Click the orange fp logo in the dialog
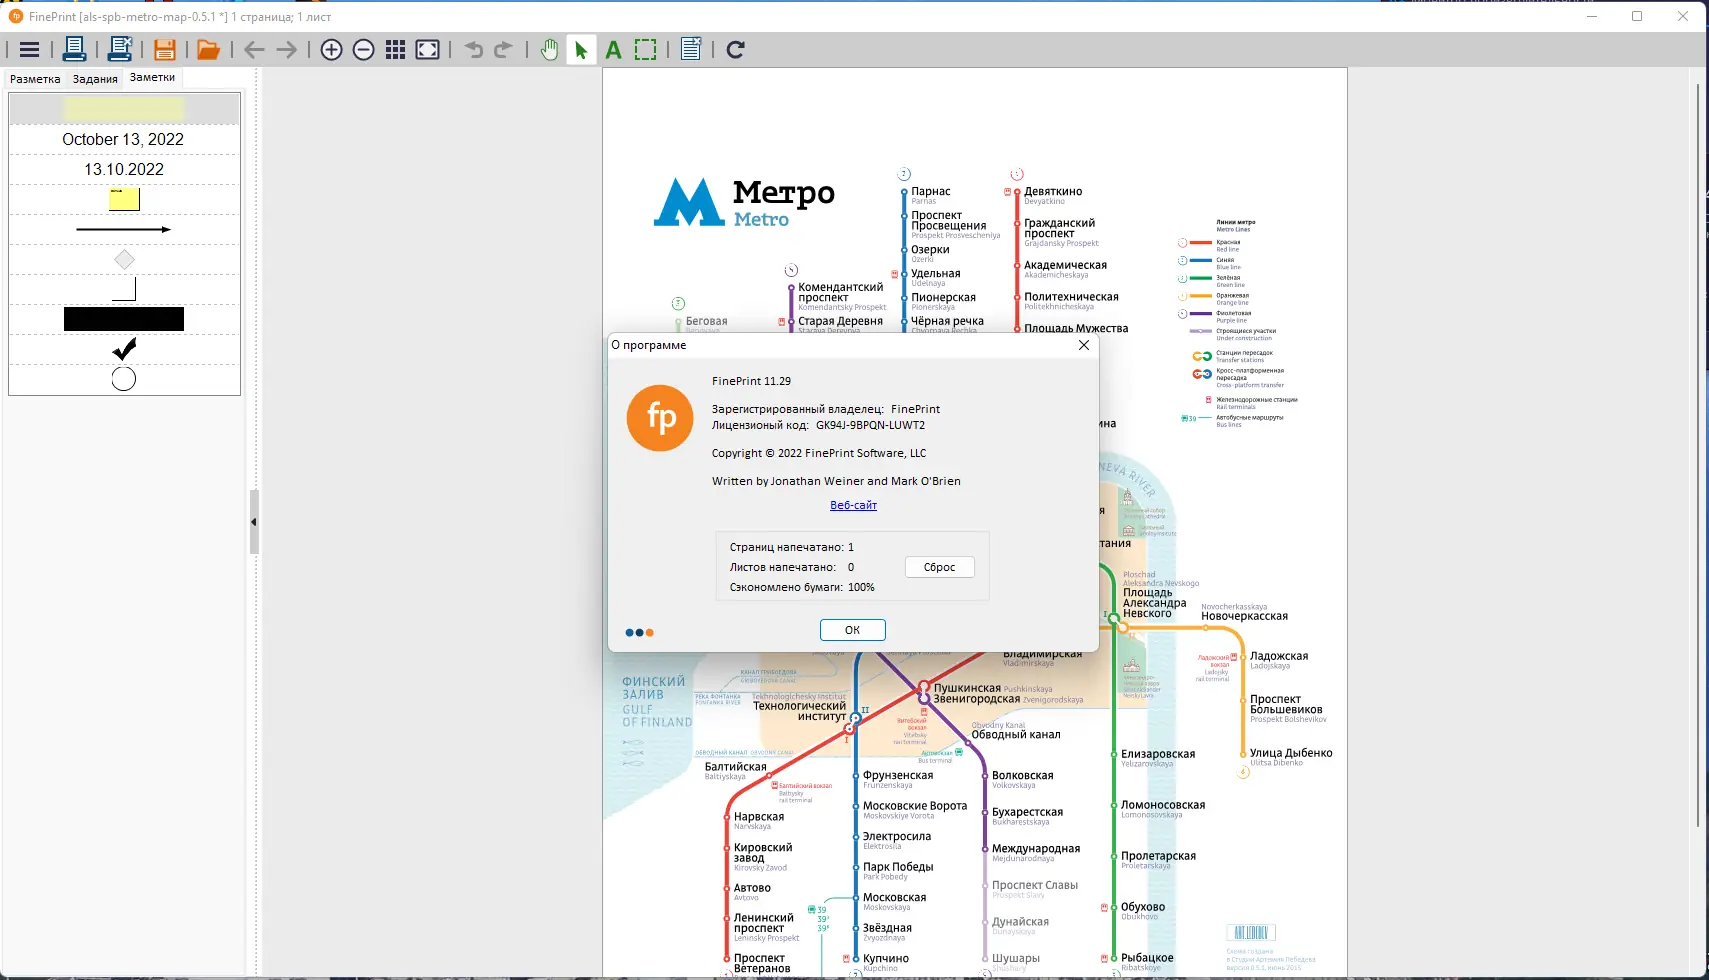 (x=660, y=418)
